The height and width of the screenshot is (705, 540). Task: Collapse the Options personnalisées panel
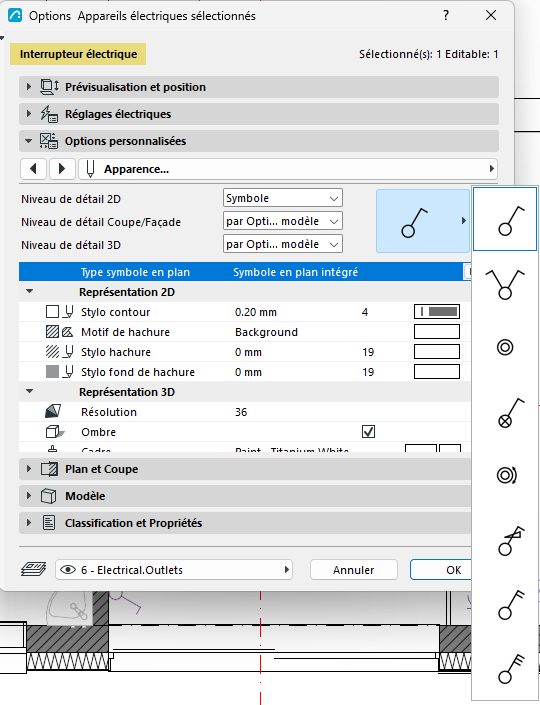point(29,141)
